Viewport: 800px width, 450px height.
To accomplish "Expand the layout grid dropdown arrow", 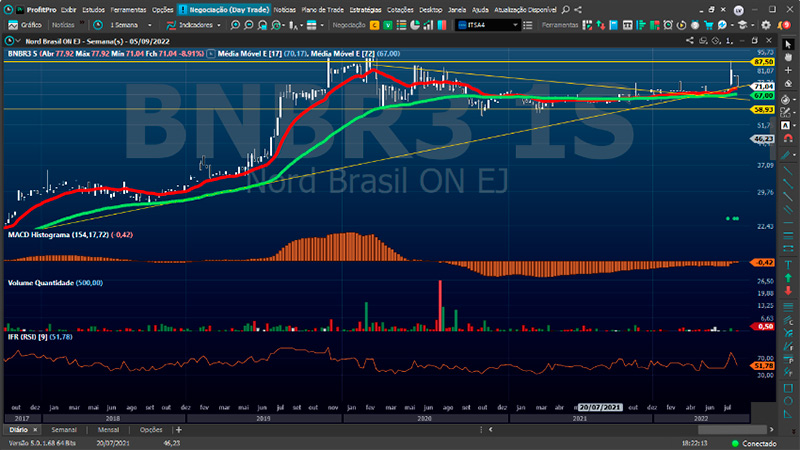I will tap(322, 25).
